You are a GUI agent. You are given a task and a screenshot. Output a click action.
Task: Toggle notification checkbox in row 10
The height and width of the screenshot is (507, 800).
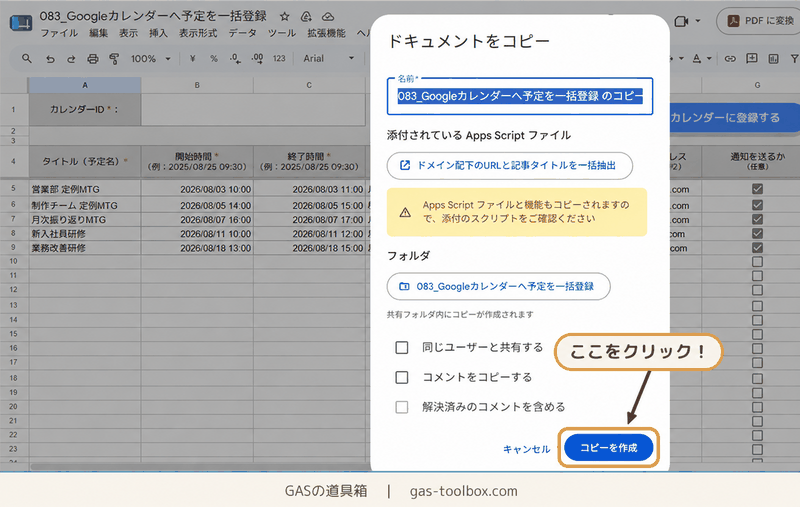pos(757,262)
